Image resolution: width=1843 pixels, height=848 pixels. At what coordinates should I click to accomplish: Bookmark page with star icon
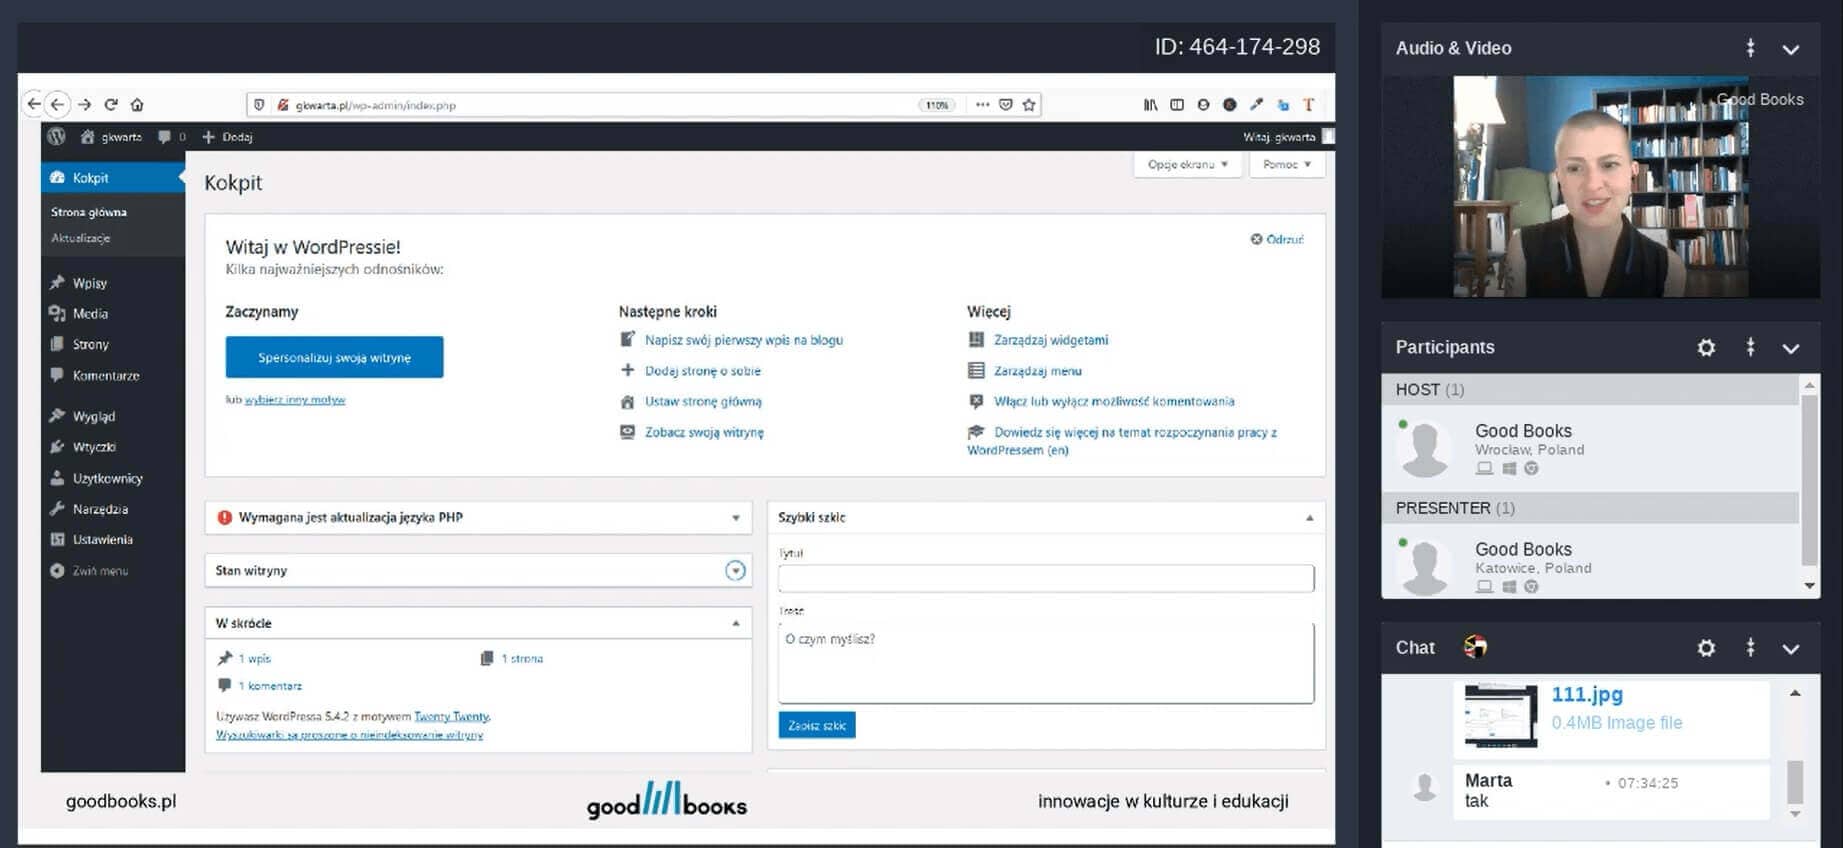click(x=1029, y=104)
